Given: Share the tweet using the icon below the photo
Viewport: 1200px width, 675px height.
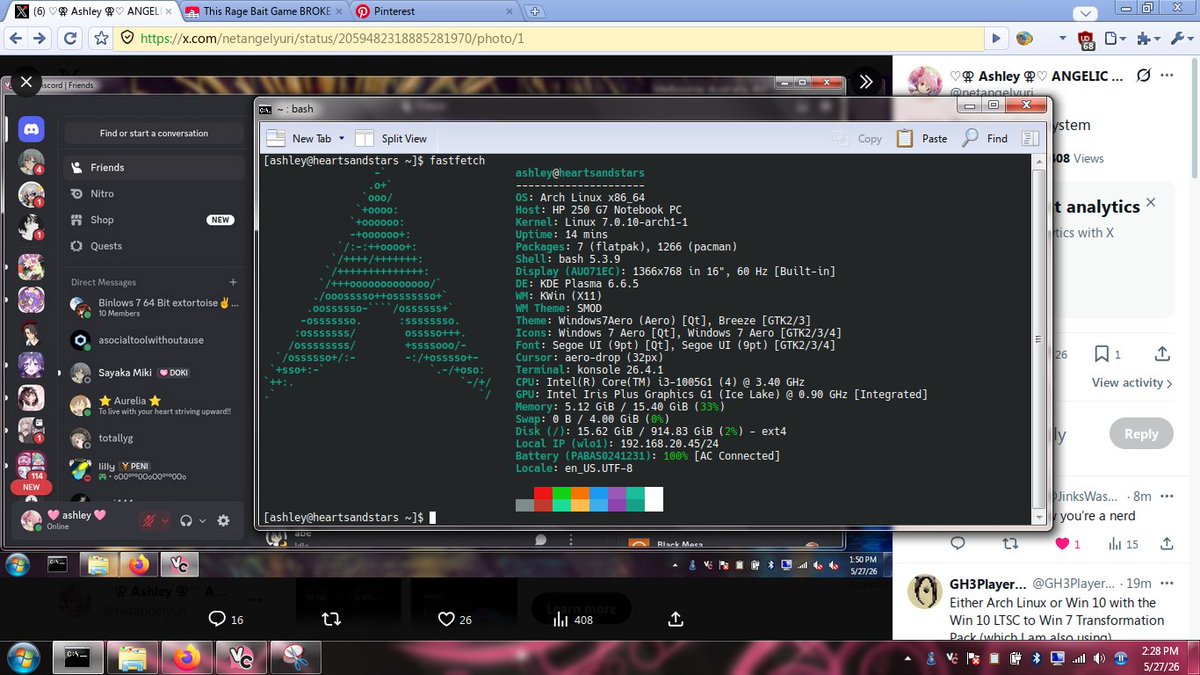Looking at the screenshot, I should (x=676, y=620).
